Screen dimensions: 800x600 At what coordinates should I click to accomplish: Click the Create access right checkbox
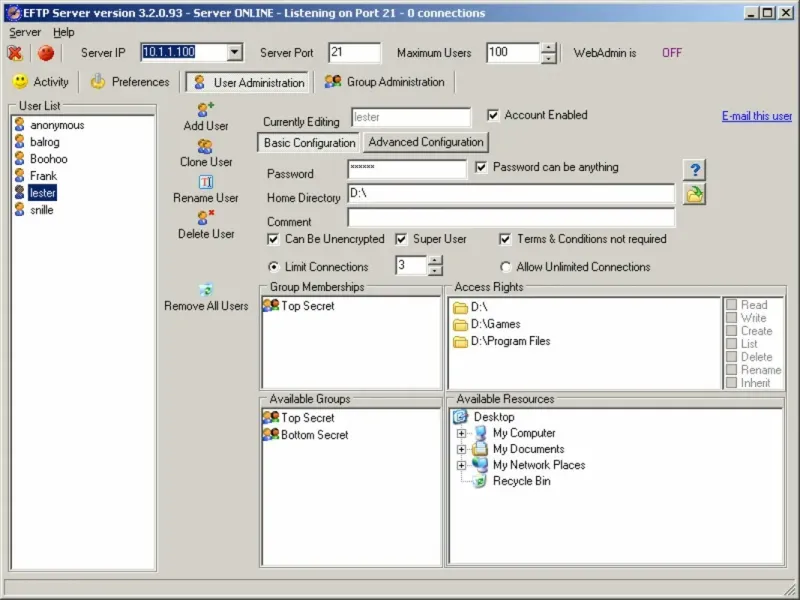click(x=731, y=331)
